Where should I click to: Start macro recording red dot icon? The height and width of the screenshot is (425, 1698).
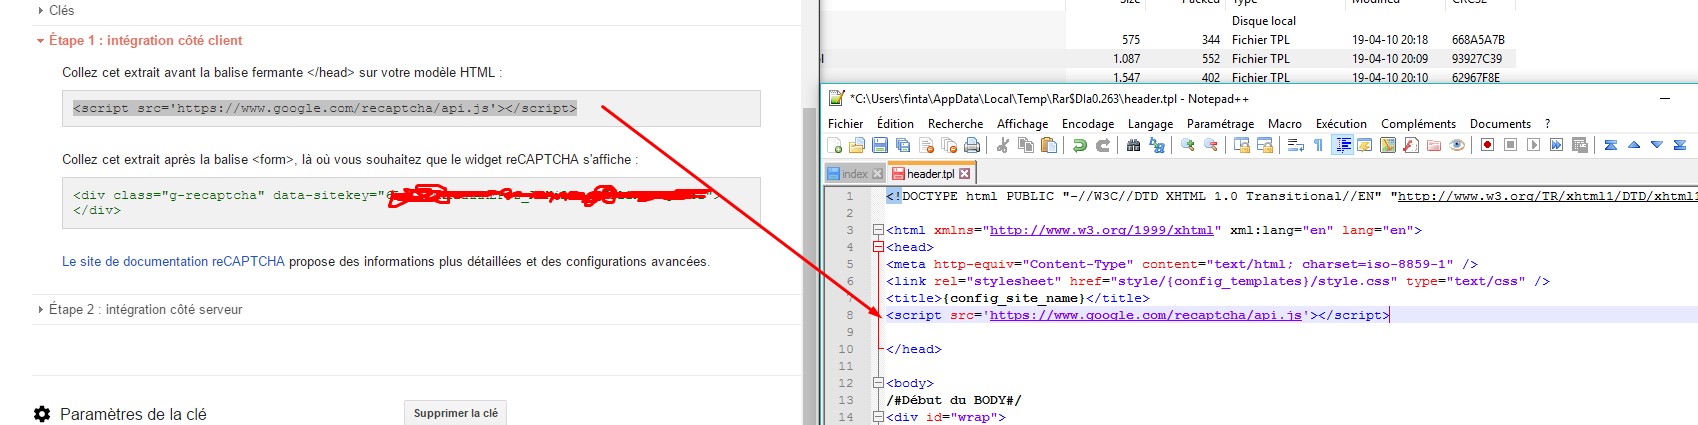(1488, 145)
